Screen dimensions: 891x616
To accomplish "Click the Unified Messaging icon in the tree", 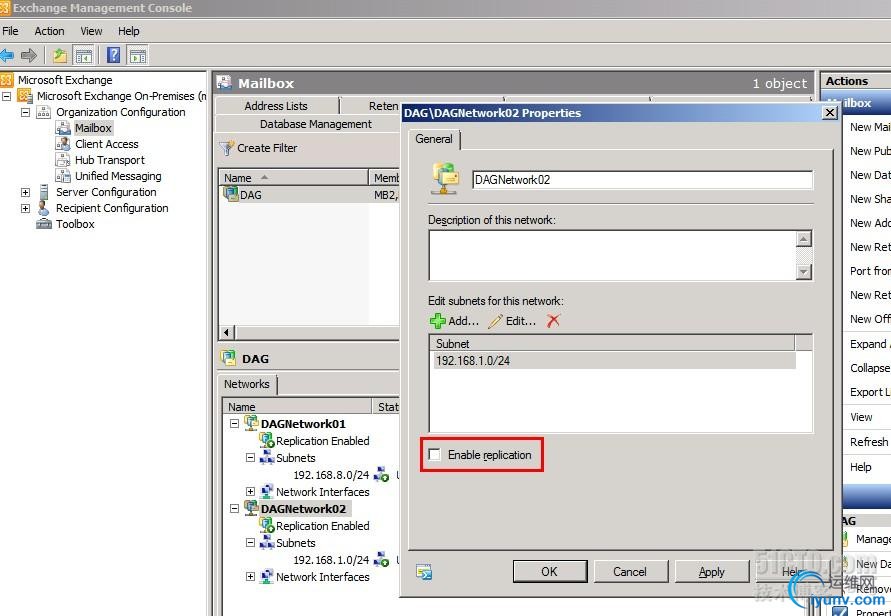I will 63,176.
